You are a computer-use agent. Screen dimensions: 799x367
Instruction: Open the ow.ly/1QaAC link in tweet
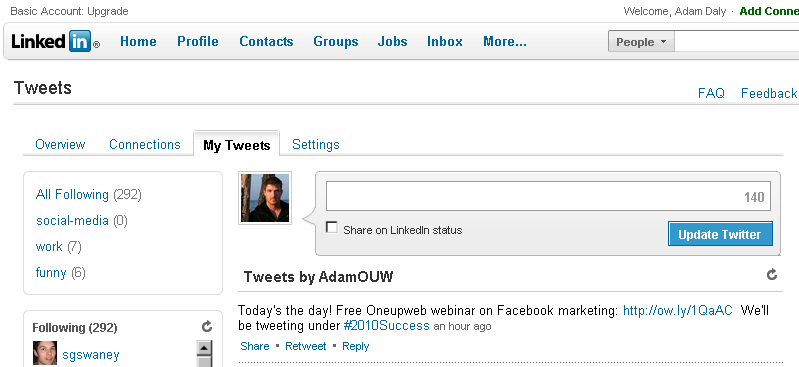click(x=678, y=310)
